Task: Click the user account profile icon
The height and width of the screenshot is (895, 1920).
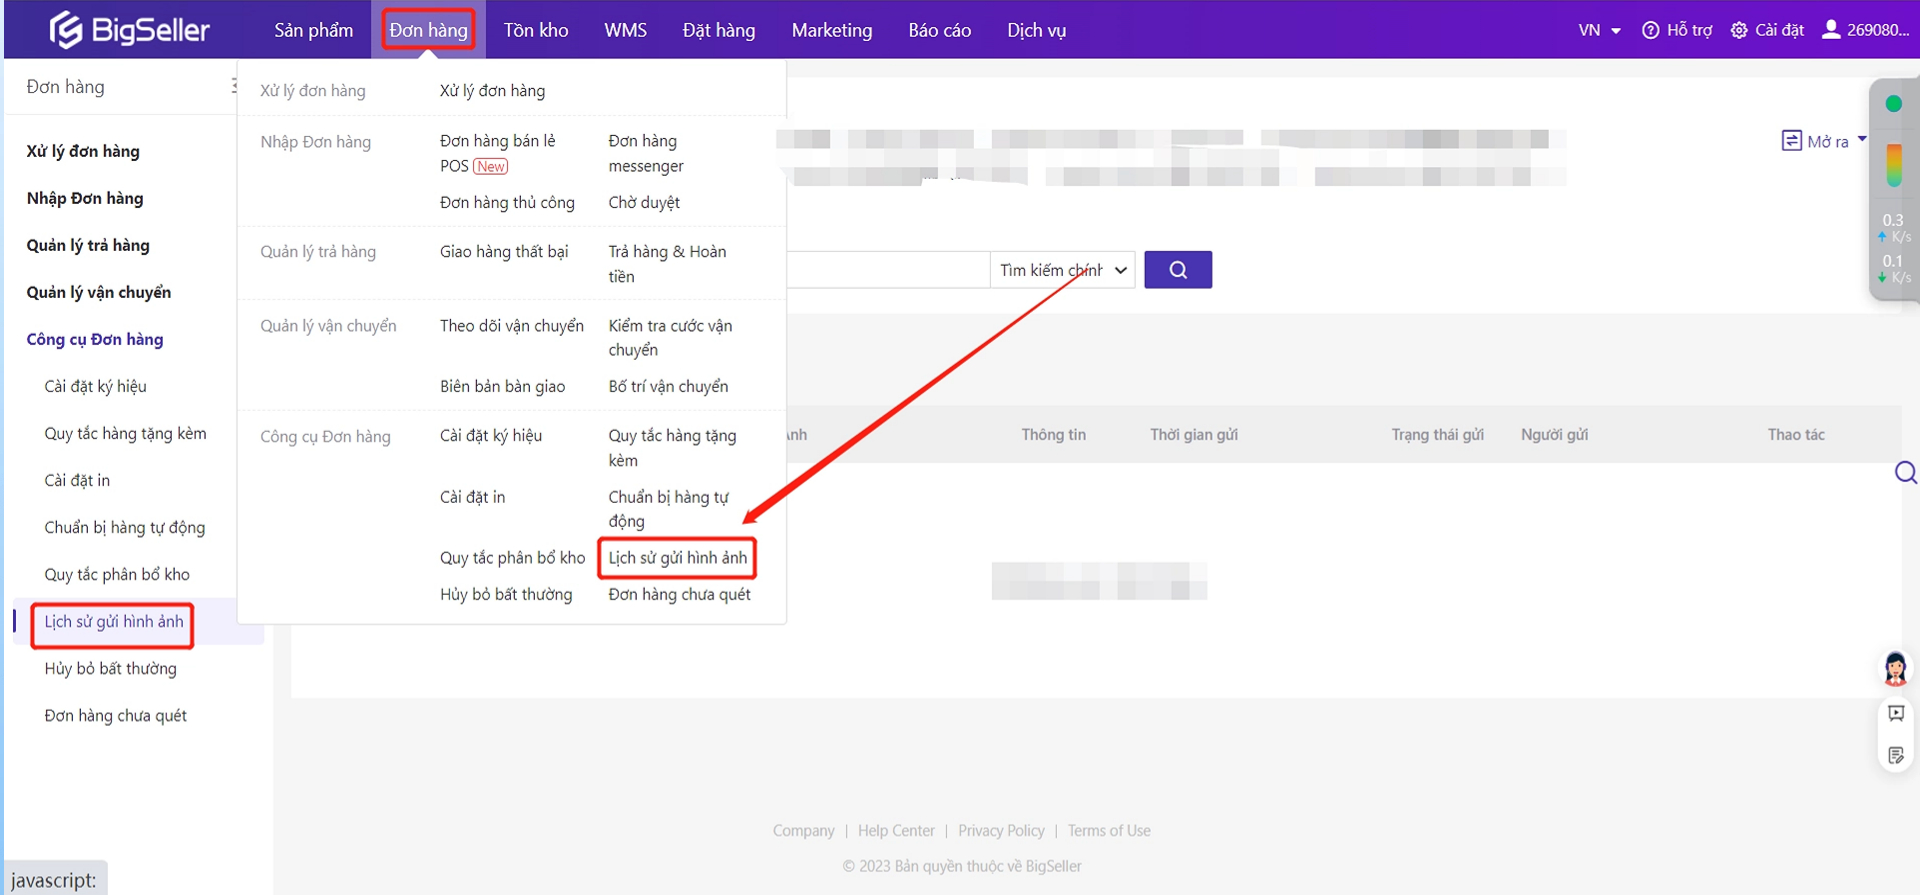Action: [1831, 30]
